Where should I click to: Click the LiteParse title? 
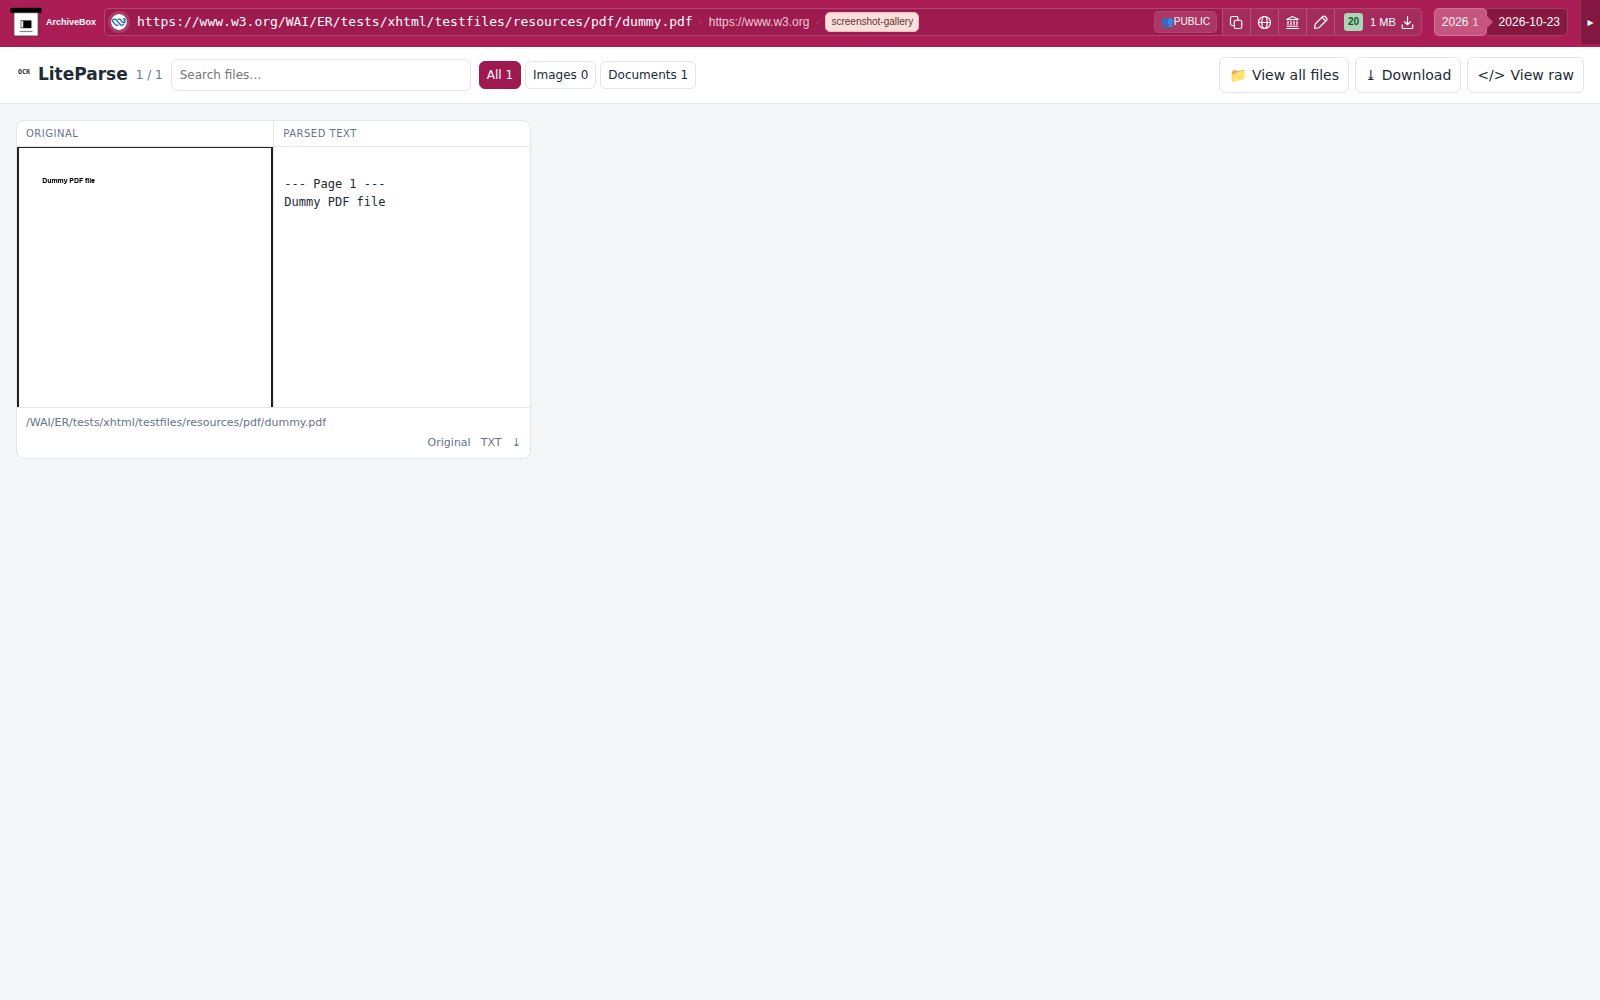click(x=83, y=74)
